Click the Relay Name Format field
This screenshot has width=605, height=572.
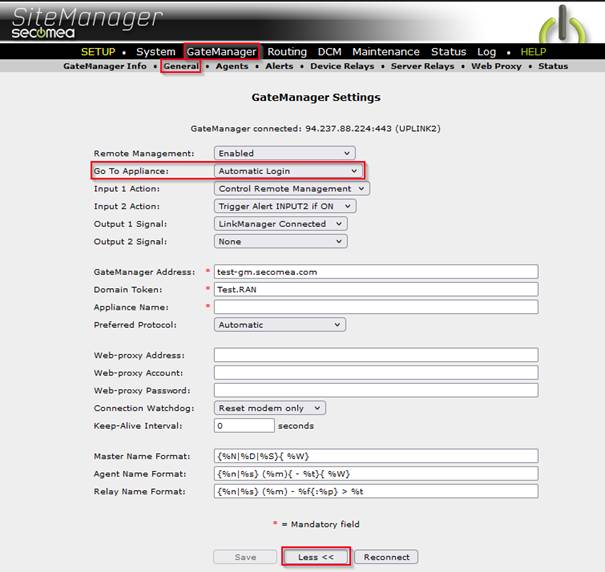pos(376,491)
